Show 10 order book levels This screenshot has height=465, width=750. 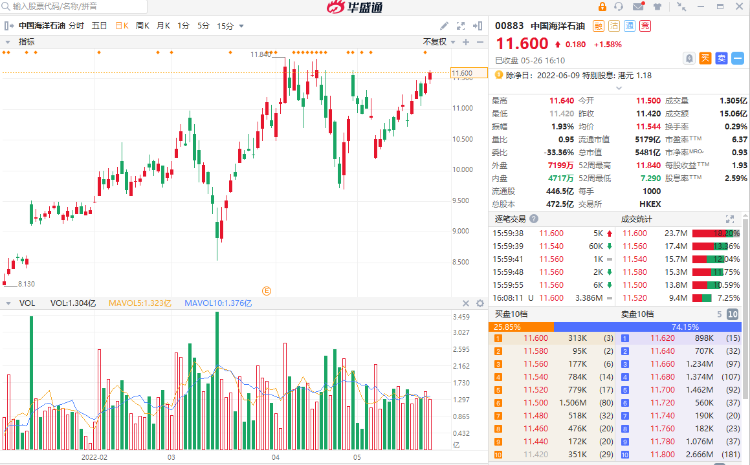(x=733, y=314)
